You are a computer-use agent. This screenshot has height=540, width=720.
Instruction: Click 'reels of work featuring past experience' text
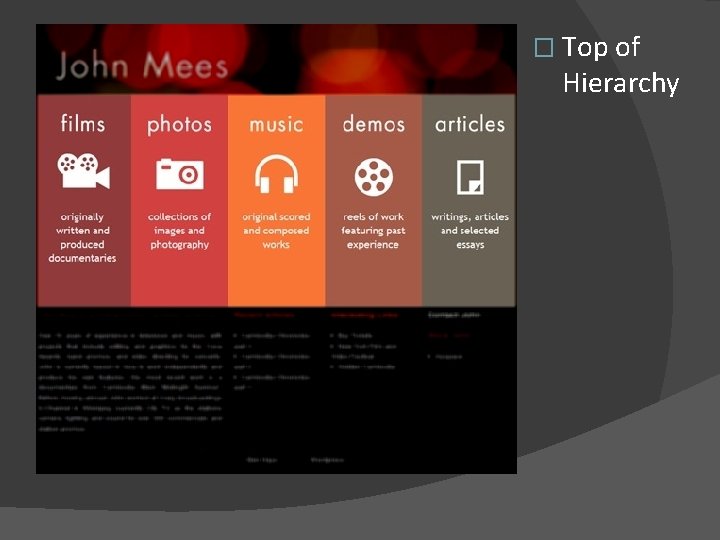coord(373,231)
